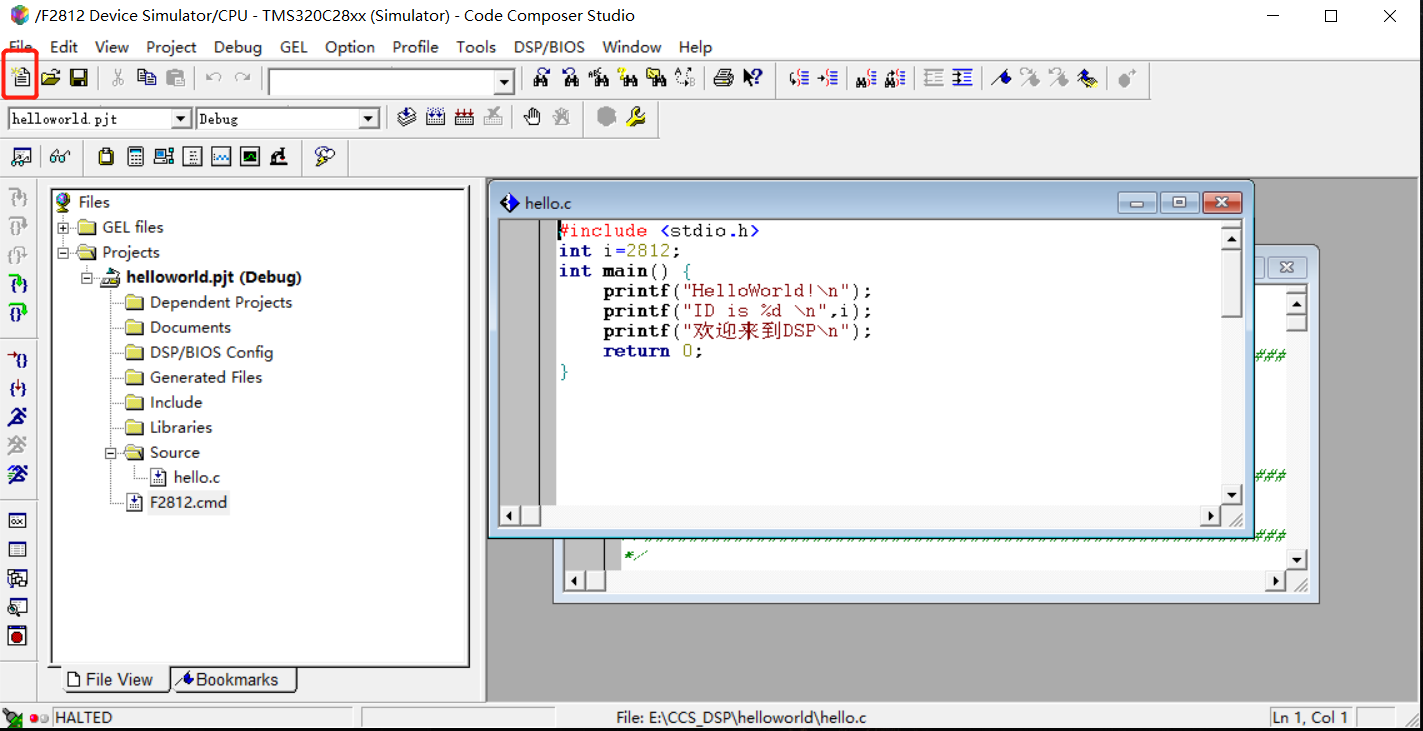Select the Generated Files folder
This screenshot has width=1423, height=731.
tap(206, 378)
